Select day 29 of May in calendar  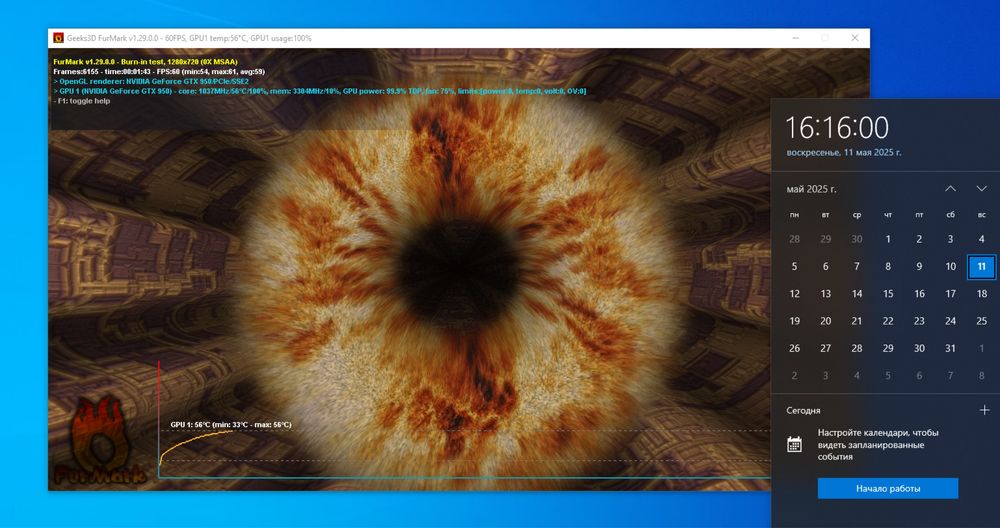(888, 348)
